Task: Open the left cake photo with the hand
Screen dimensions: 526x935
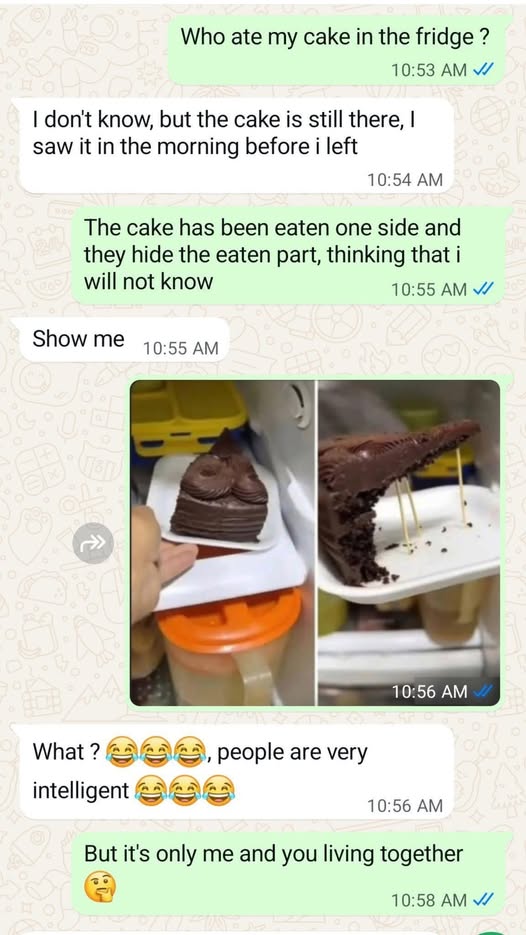Action: (222, 543)
